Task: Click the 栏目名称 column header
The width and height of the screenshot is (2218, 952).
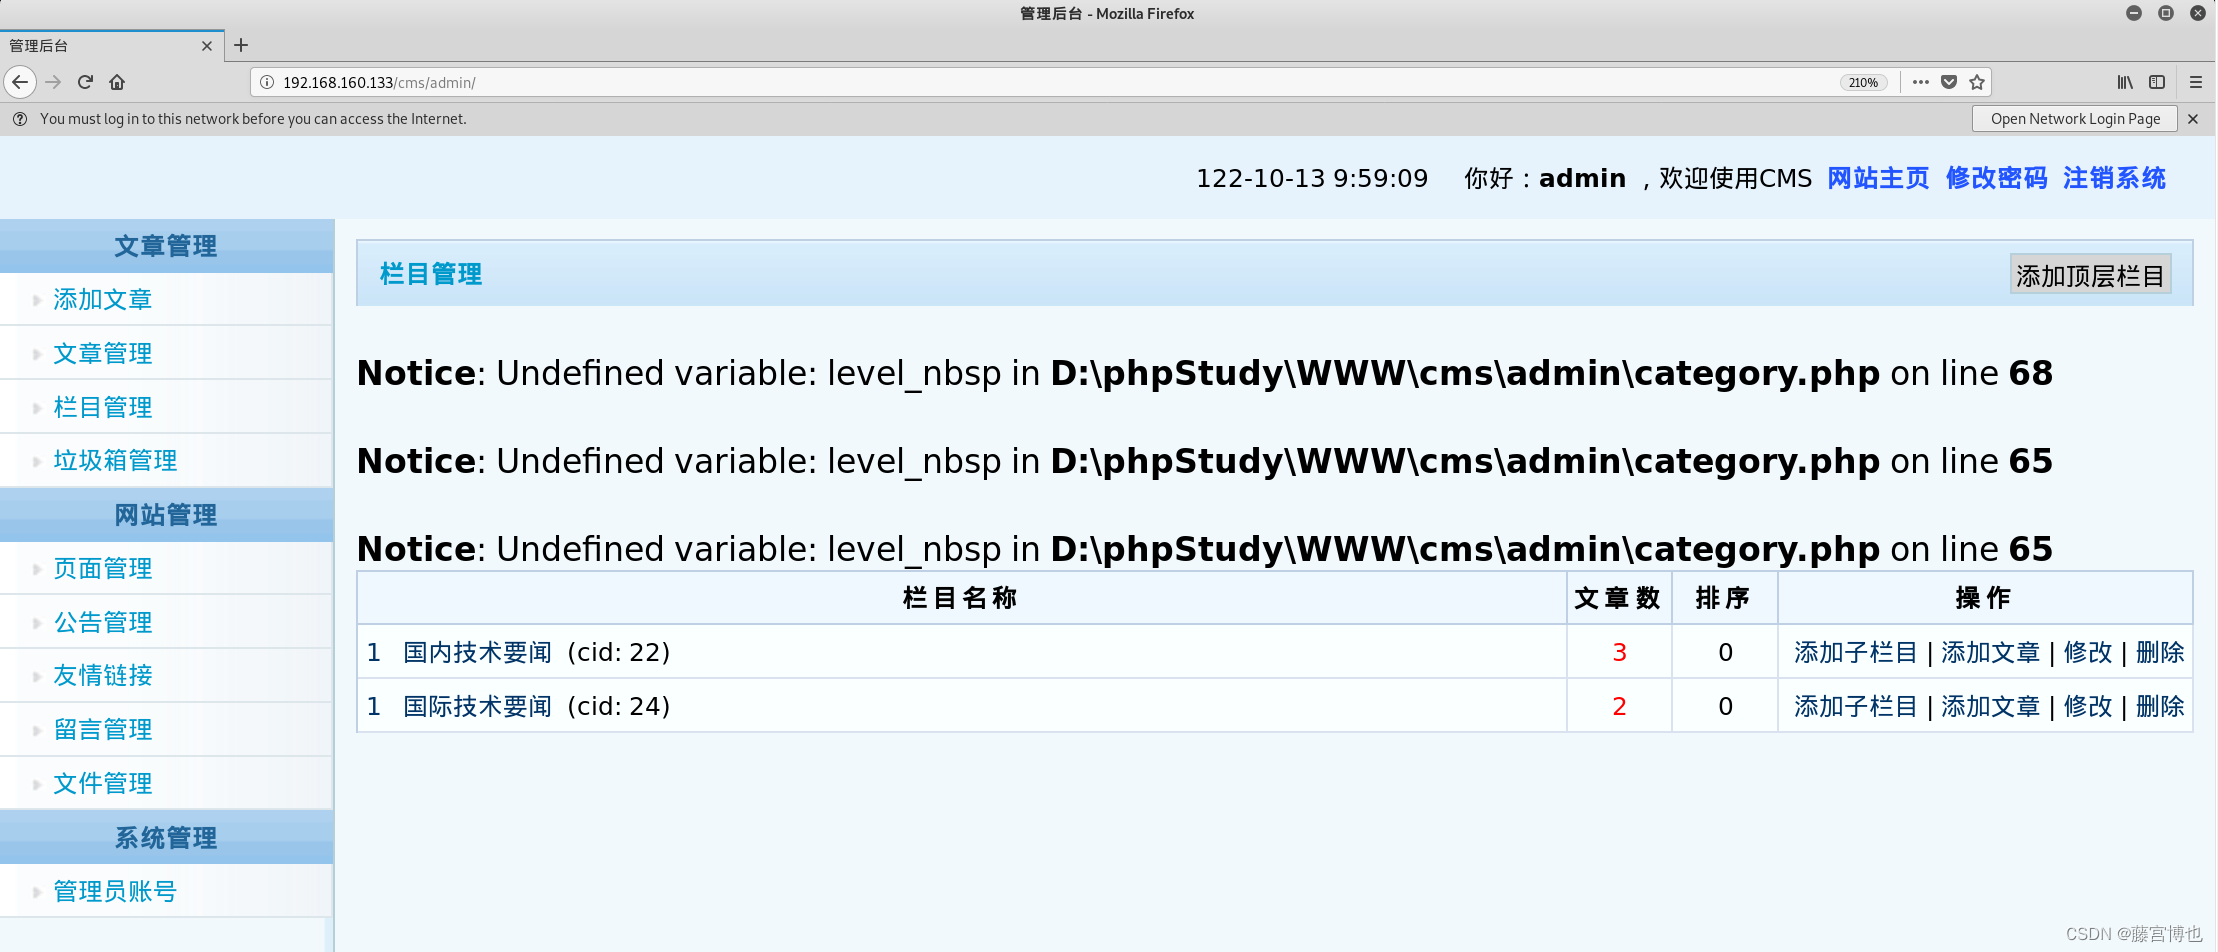Action: pyautogui.click(x=960, y=598)
